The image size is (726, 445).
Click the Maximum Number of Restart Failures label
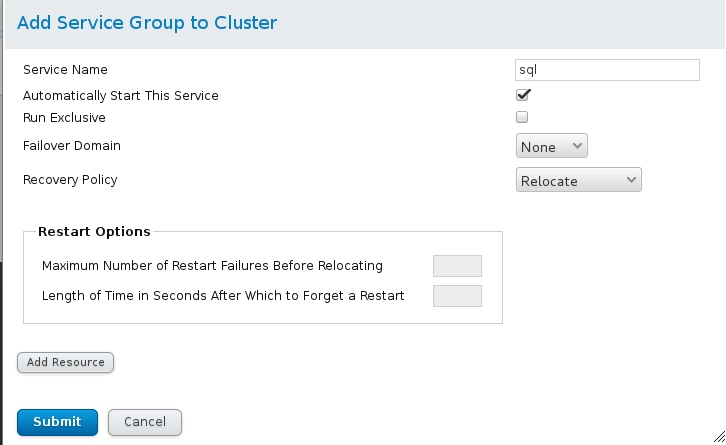tap(212, 266)
